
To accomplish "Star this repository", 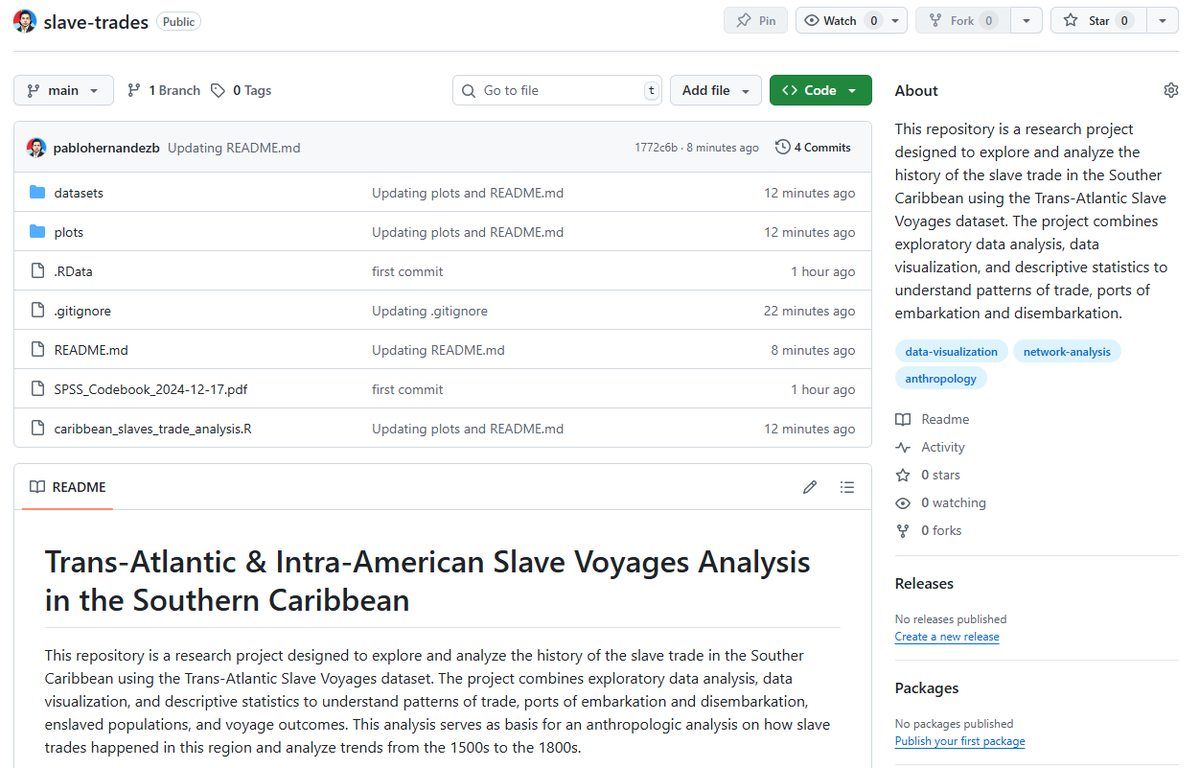I will (1097, 20).
